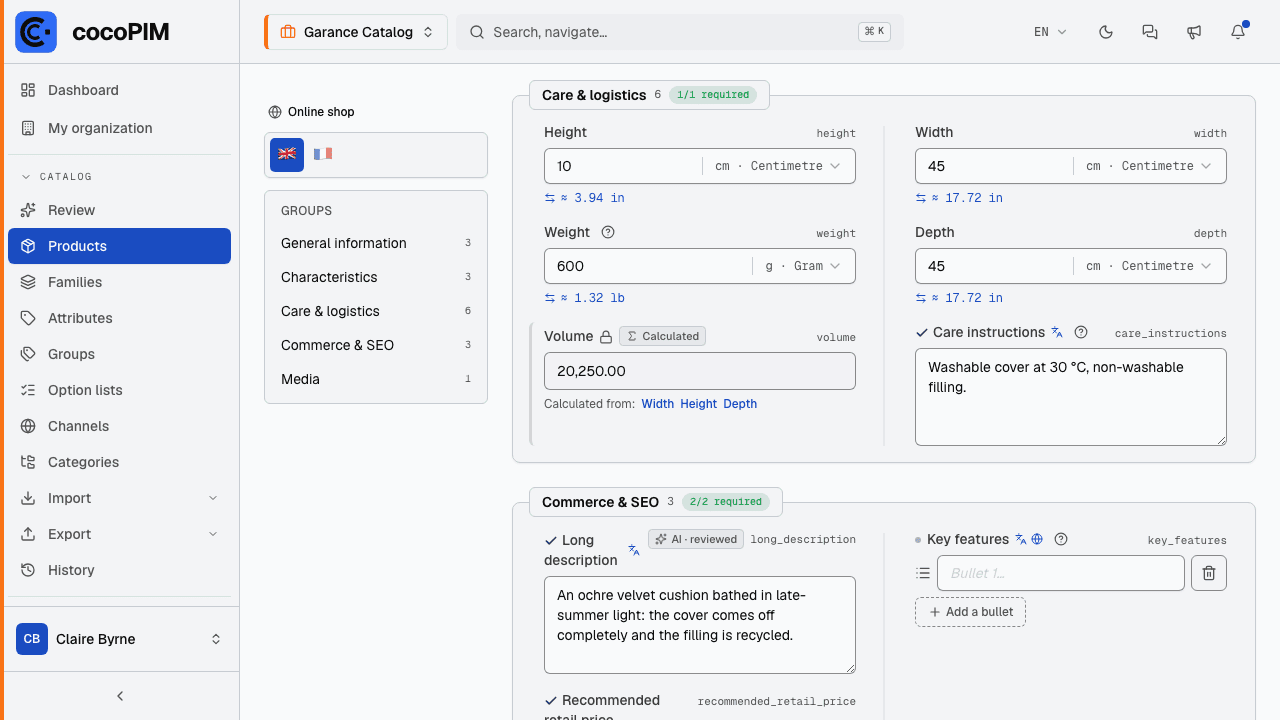
Task: Click the Height unit conversion icon
Action: 550,198
